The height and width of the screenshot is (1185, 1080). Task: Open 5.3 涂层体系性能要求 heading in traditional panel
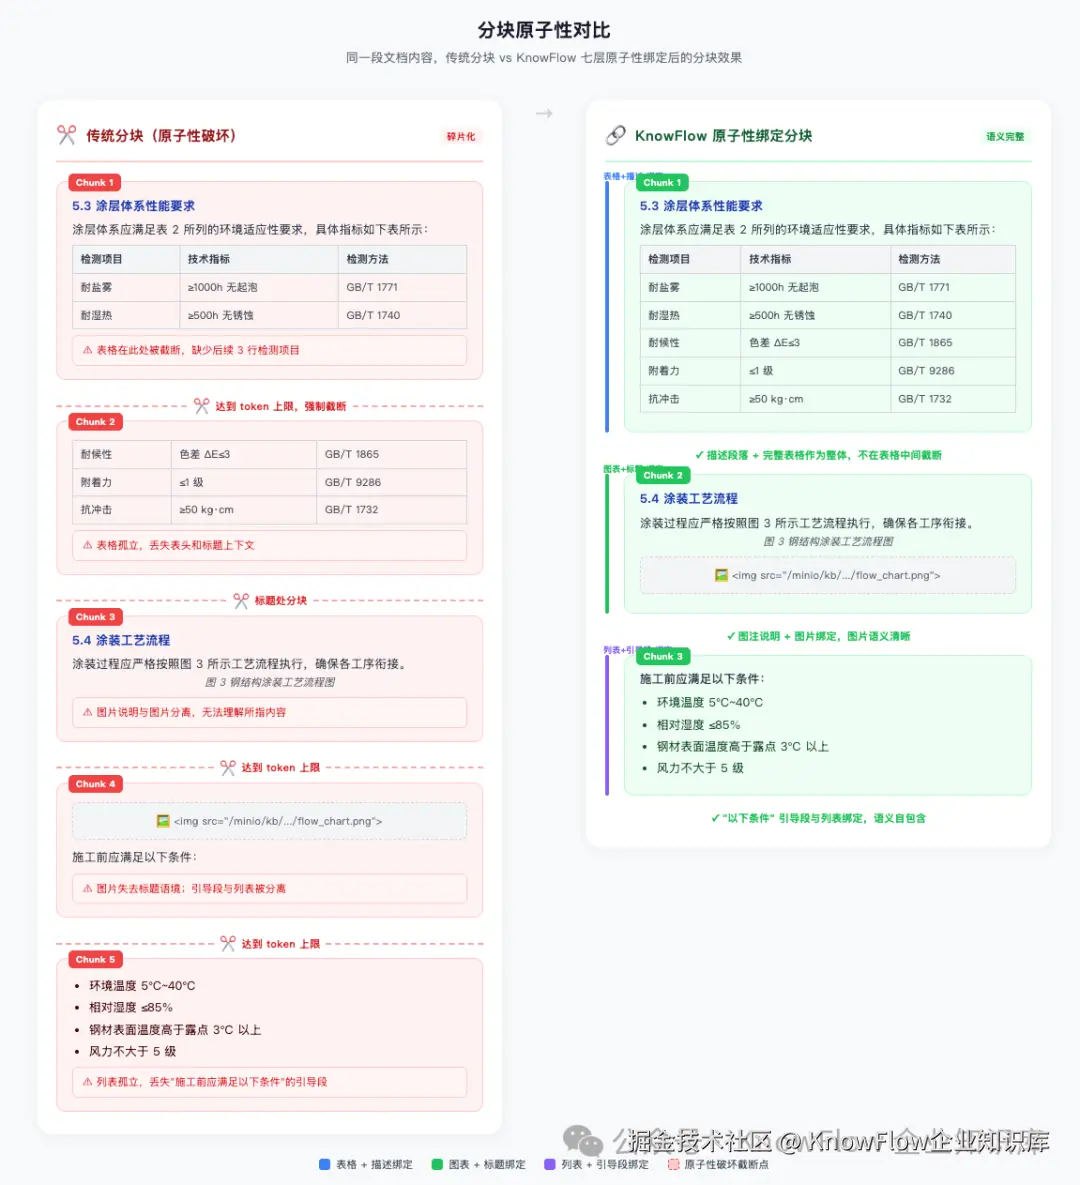(134, 206)
